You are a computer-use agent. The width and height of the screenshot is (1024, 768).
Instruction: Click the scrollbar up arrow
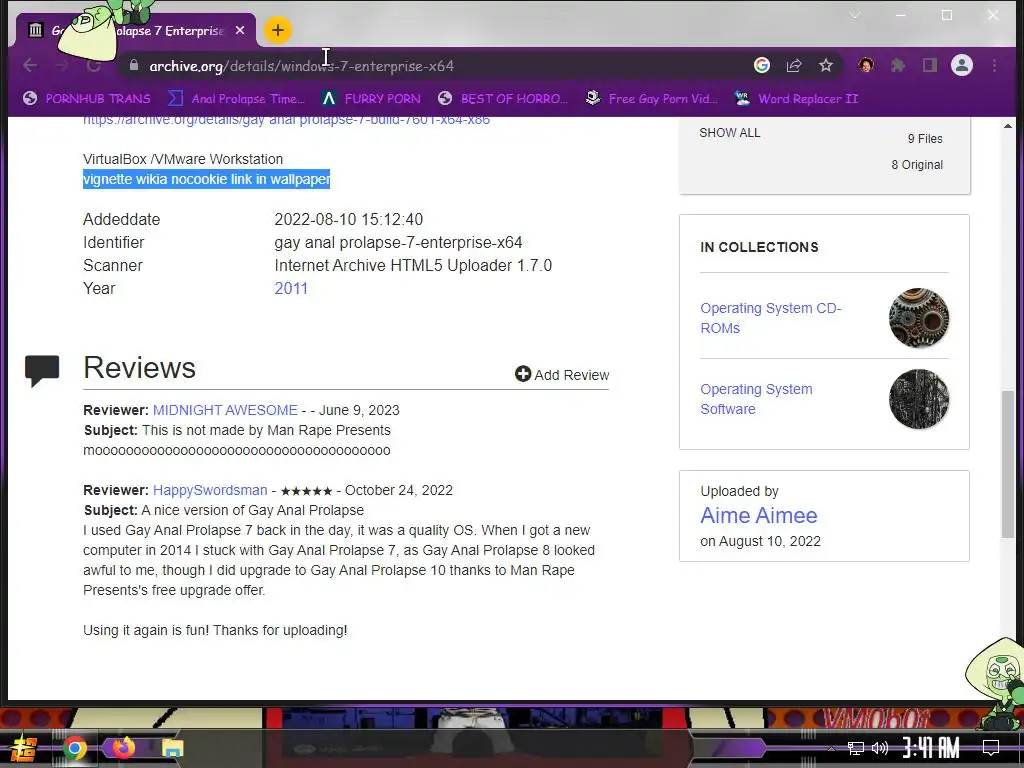[x=1008, y=125]
